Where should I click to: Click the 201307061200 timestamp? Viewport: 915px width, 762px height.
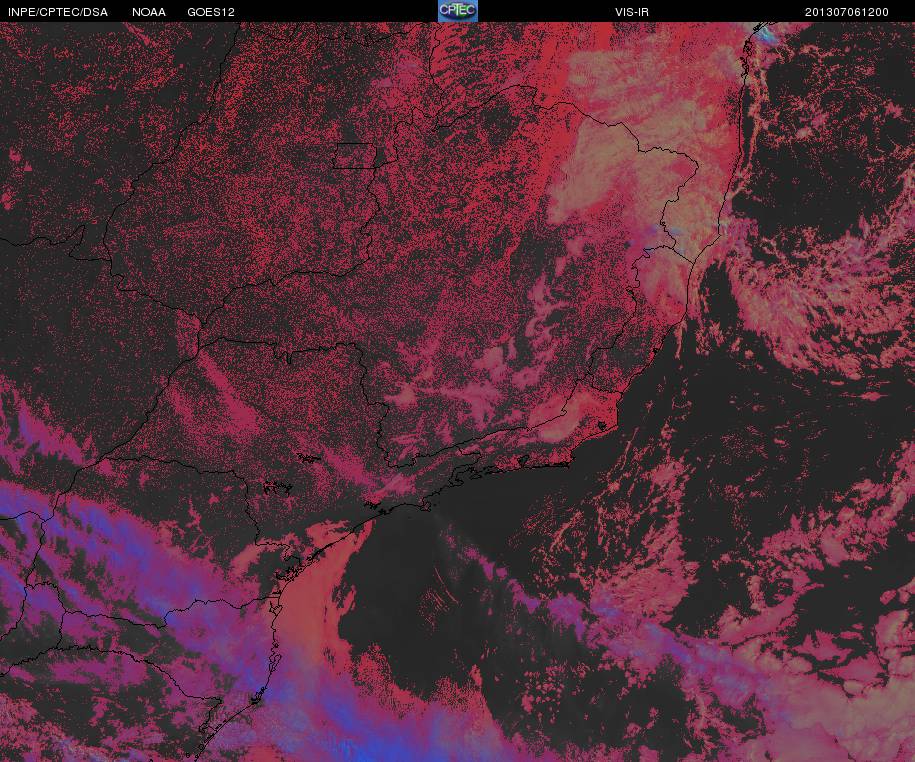tap(847, 12)
